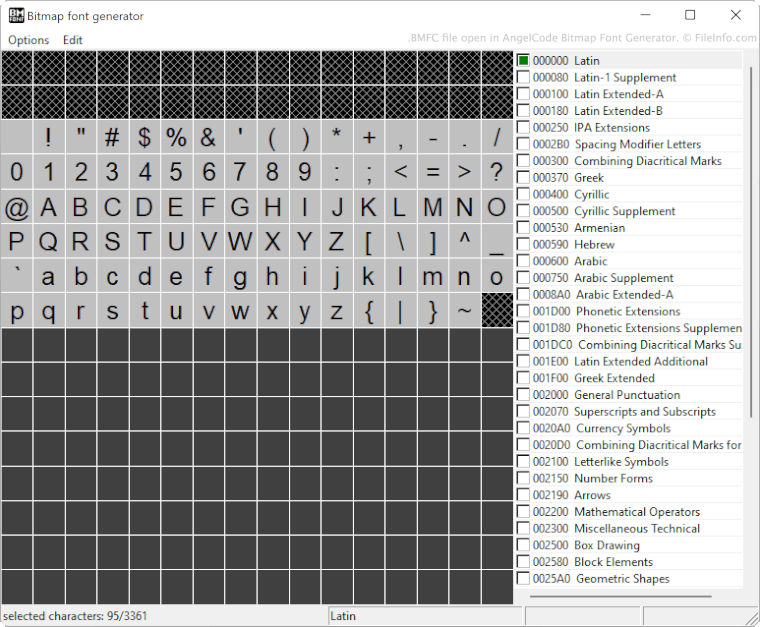Select the capital 'W' glyph cell

(x=241, y=242)
